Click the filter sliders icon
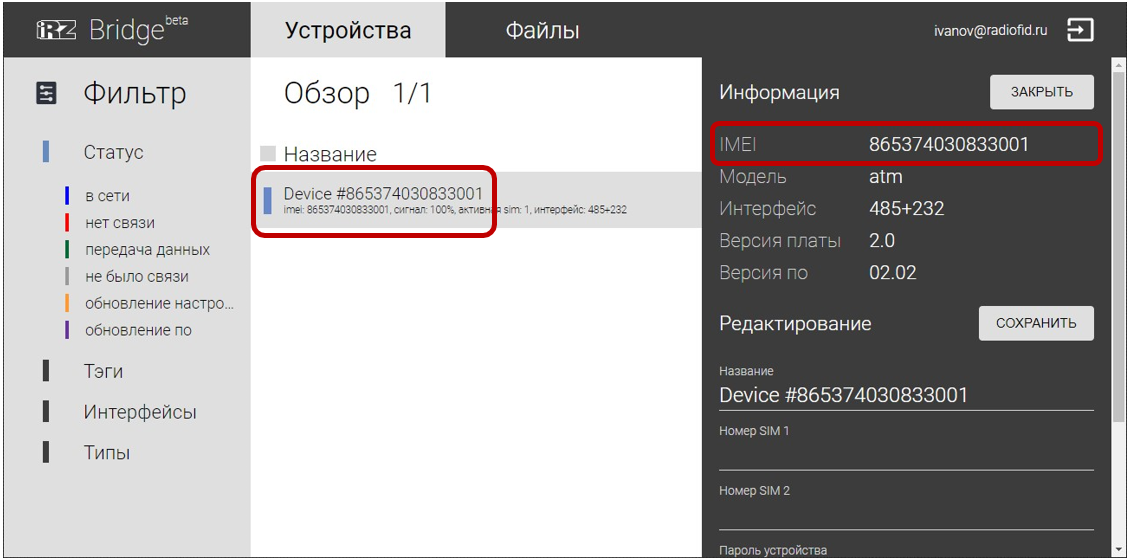1131x559 pixels. [46, 94]
